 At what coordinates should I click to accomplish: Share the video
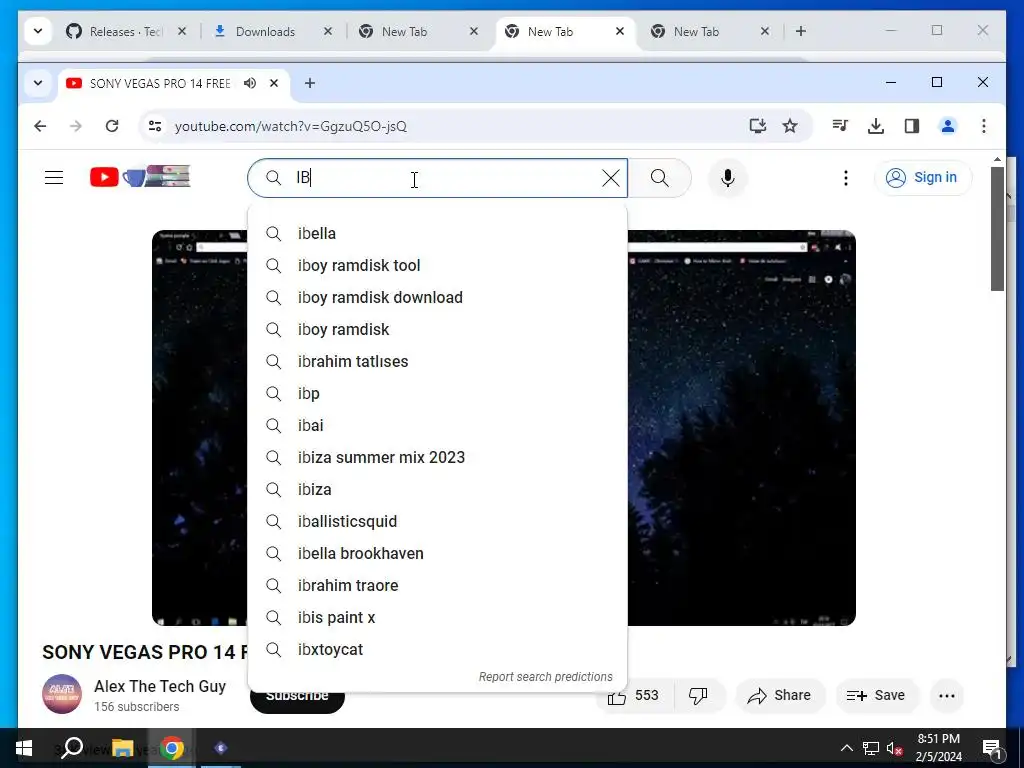tap(780, 696)
